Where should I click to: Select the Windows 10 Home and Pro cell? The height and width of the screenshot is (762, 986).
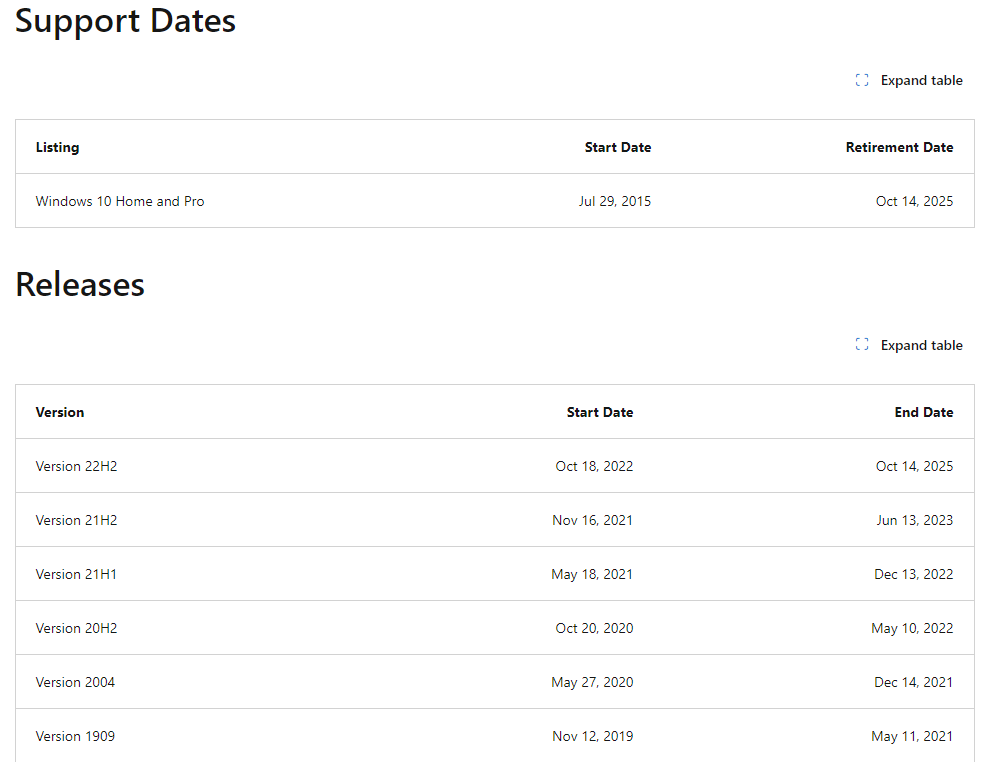(x=120, y=201)
